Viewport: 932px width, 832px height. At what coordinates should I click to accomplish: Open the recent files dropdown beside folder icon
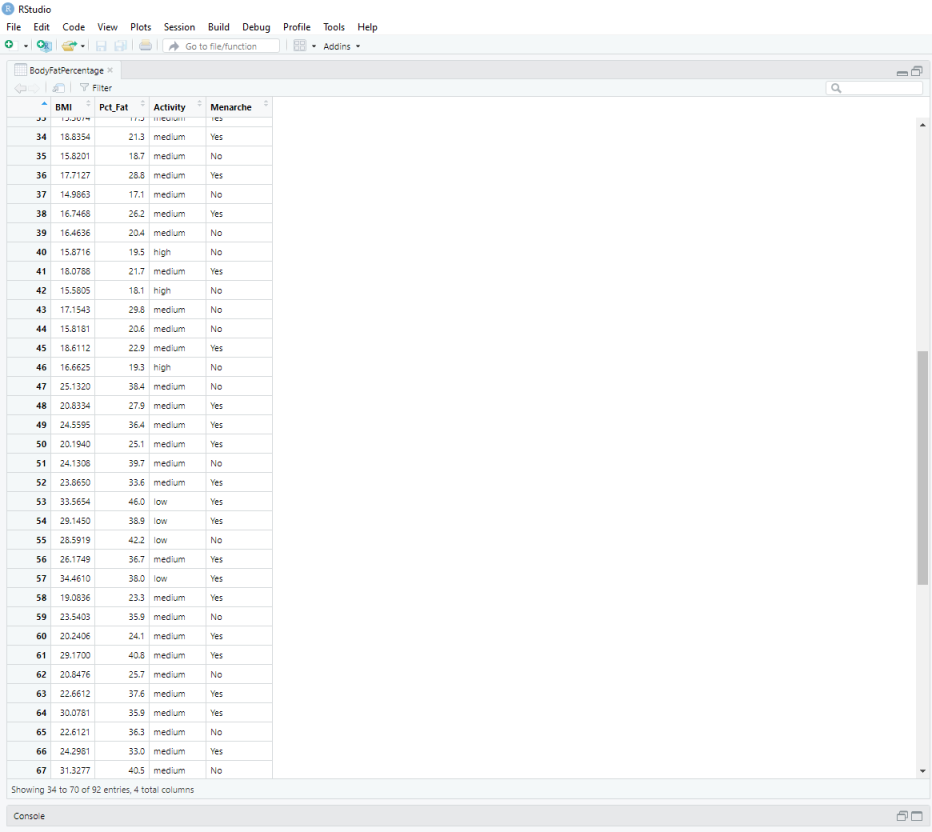82,46
